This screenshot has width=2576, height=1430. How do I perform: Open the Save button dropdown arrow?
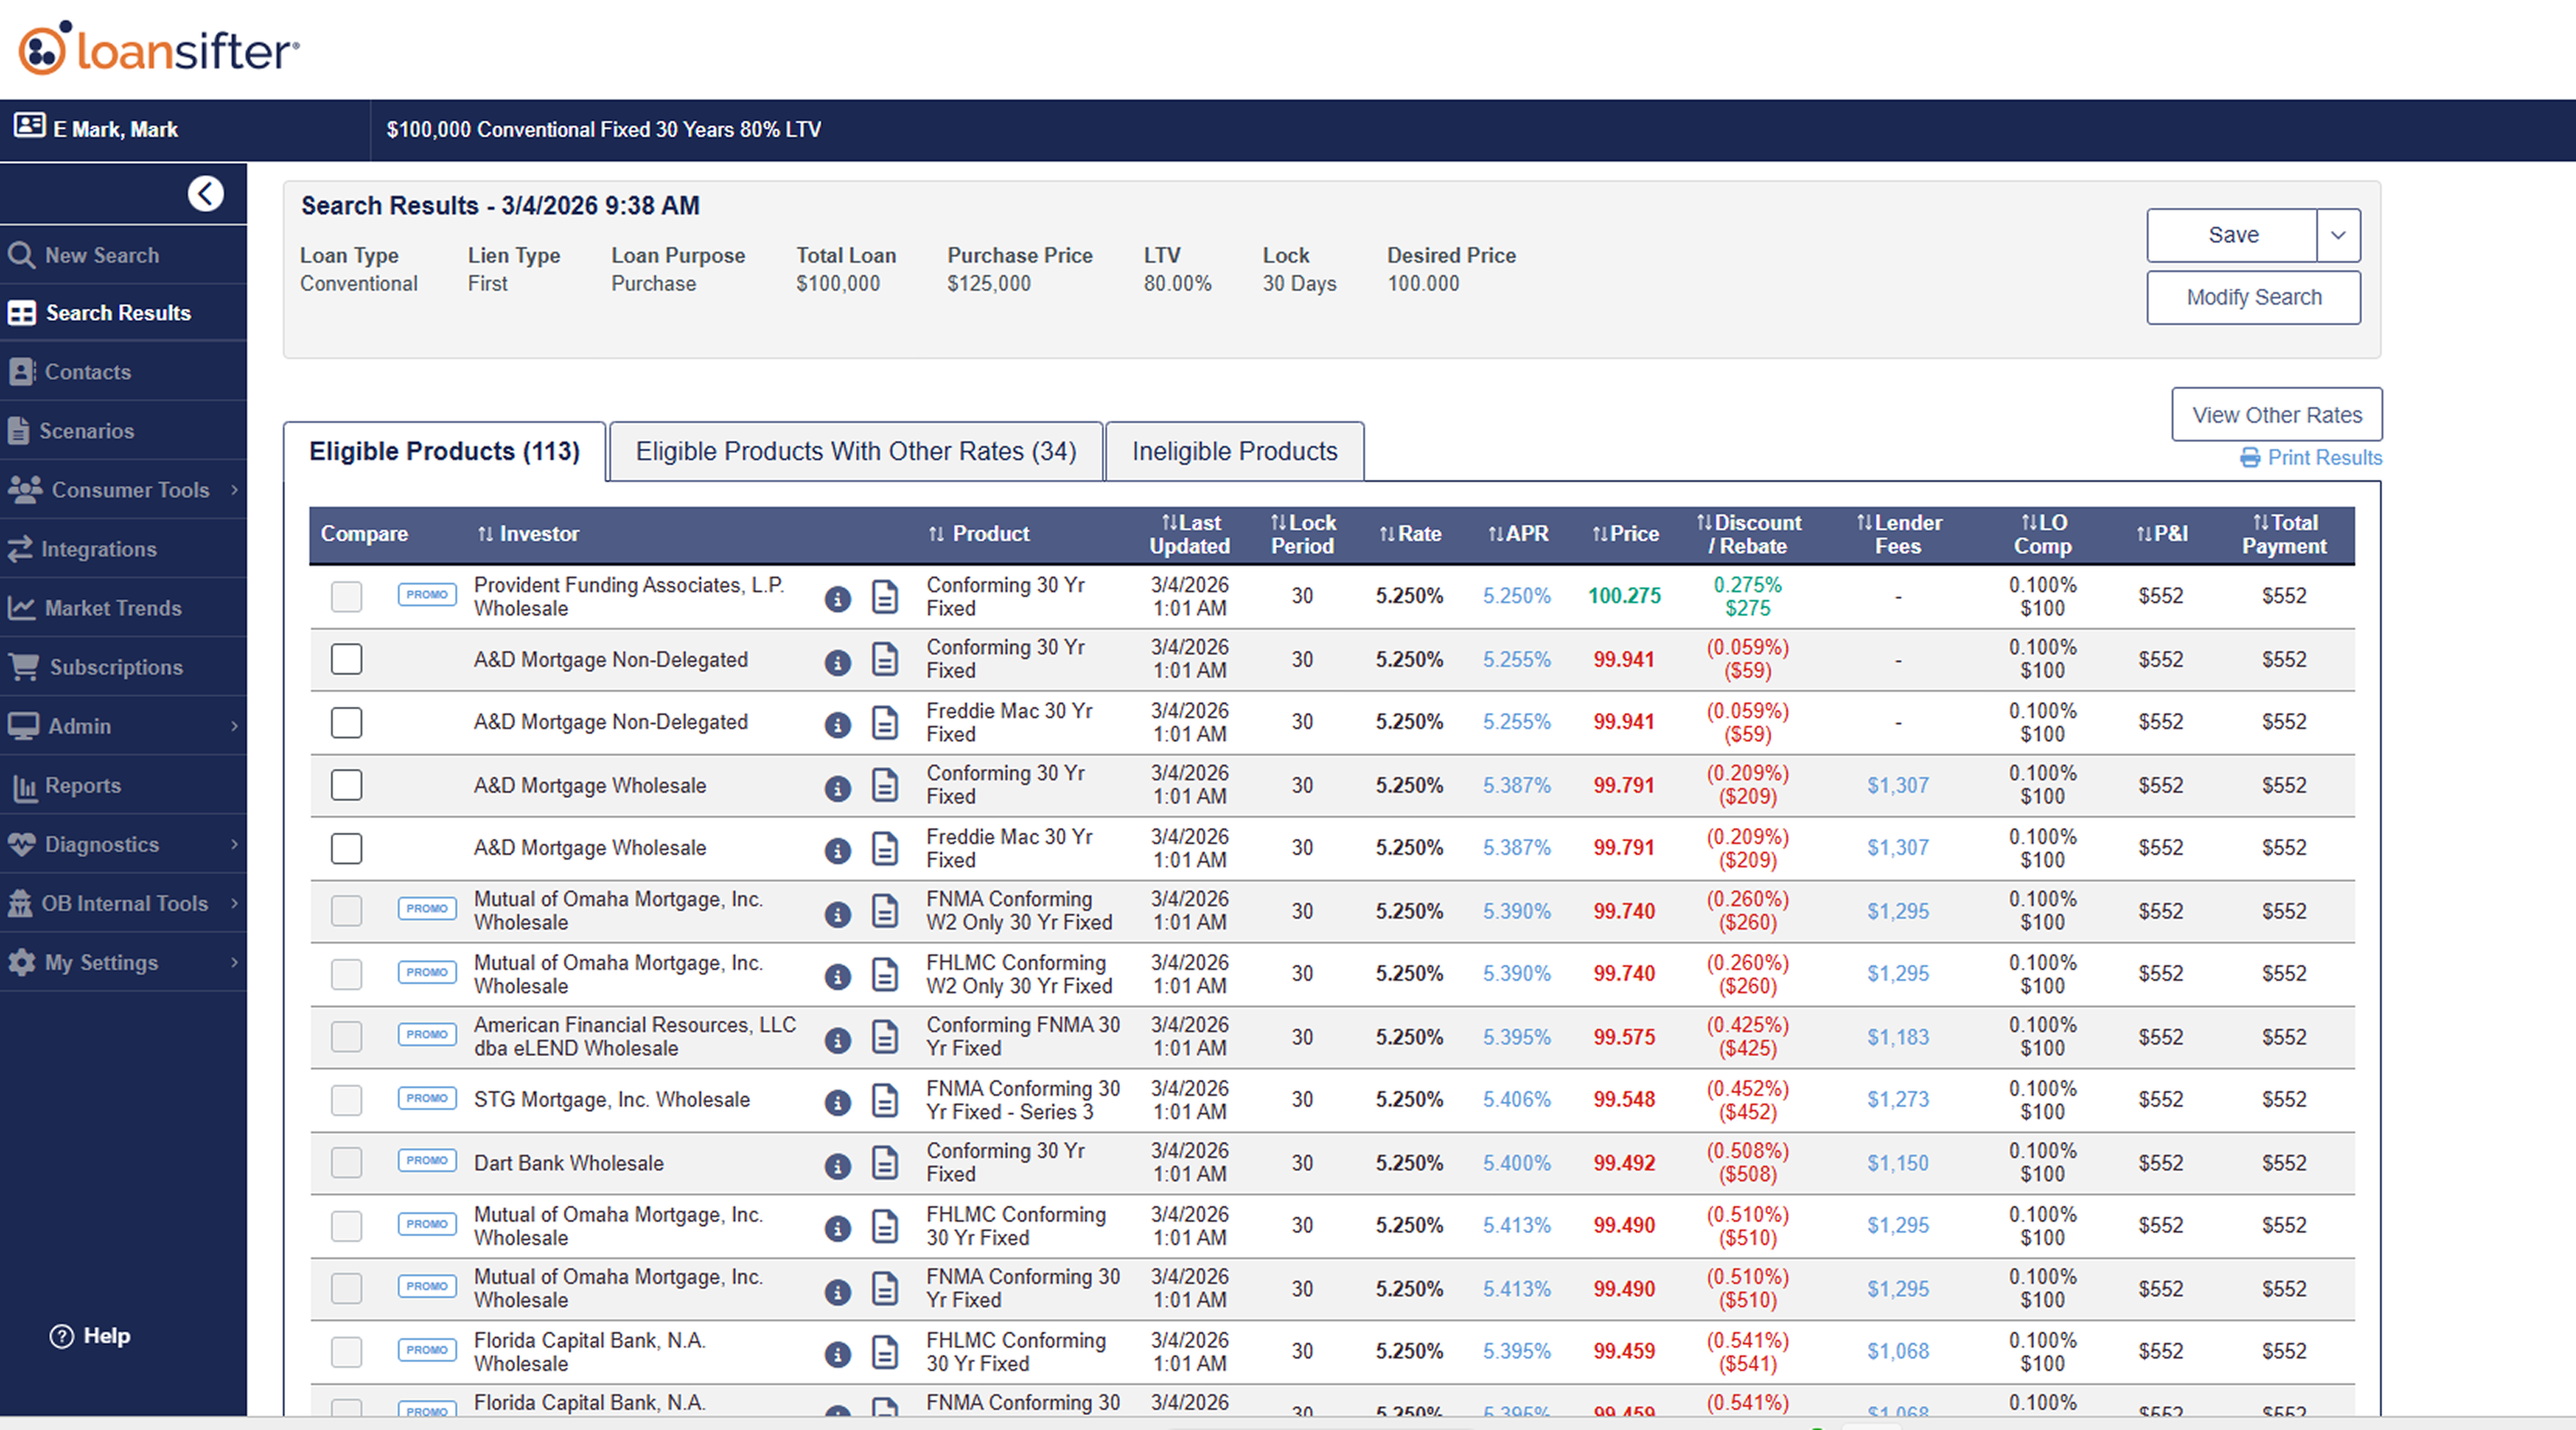click(2338, 235)
